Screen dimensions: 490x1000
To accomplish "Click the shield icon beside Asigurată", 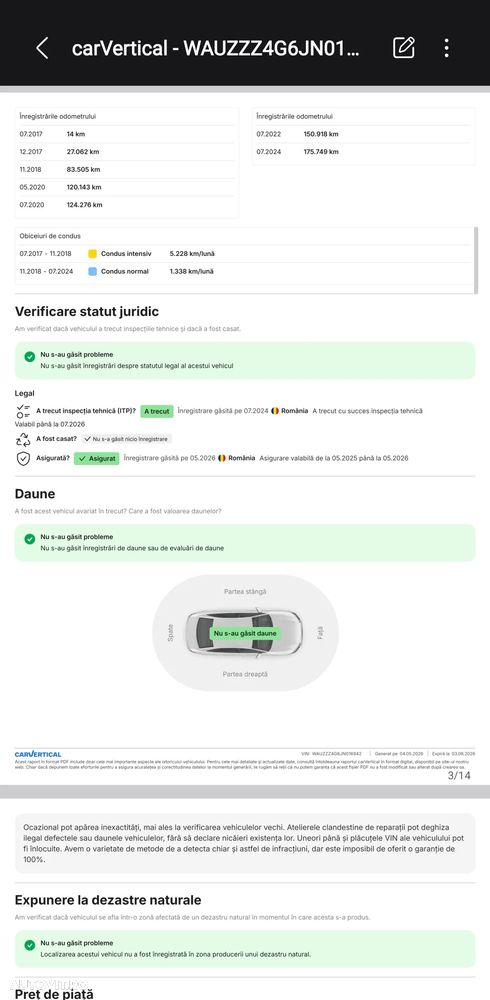I will tap(23, 459).
